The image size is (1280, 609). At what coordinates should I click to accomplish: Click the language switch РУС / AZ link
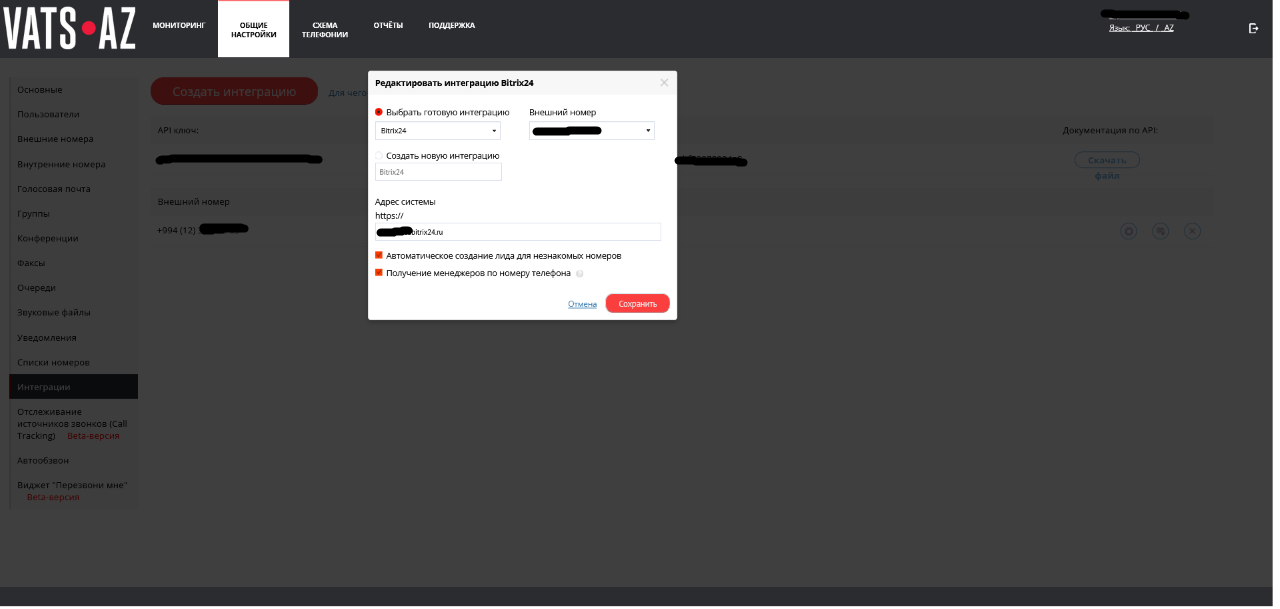1141,28
